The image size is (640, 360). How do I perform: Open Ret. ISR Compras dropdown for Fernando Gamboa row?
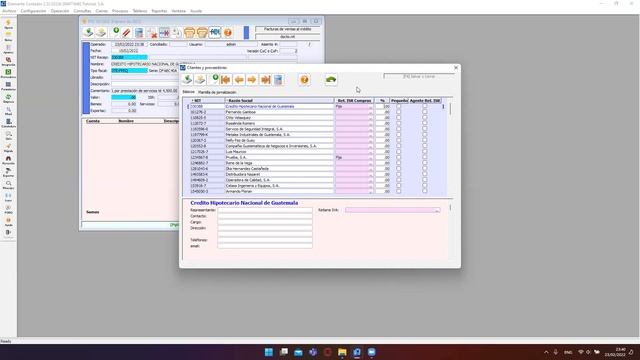point(371,112)
